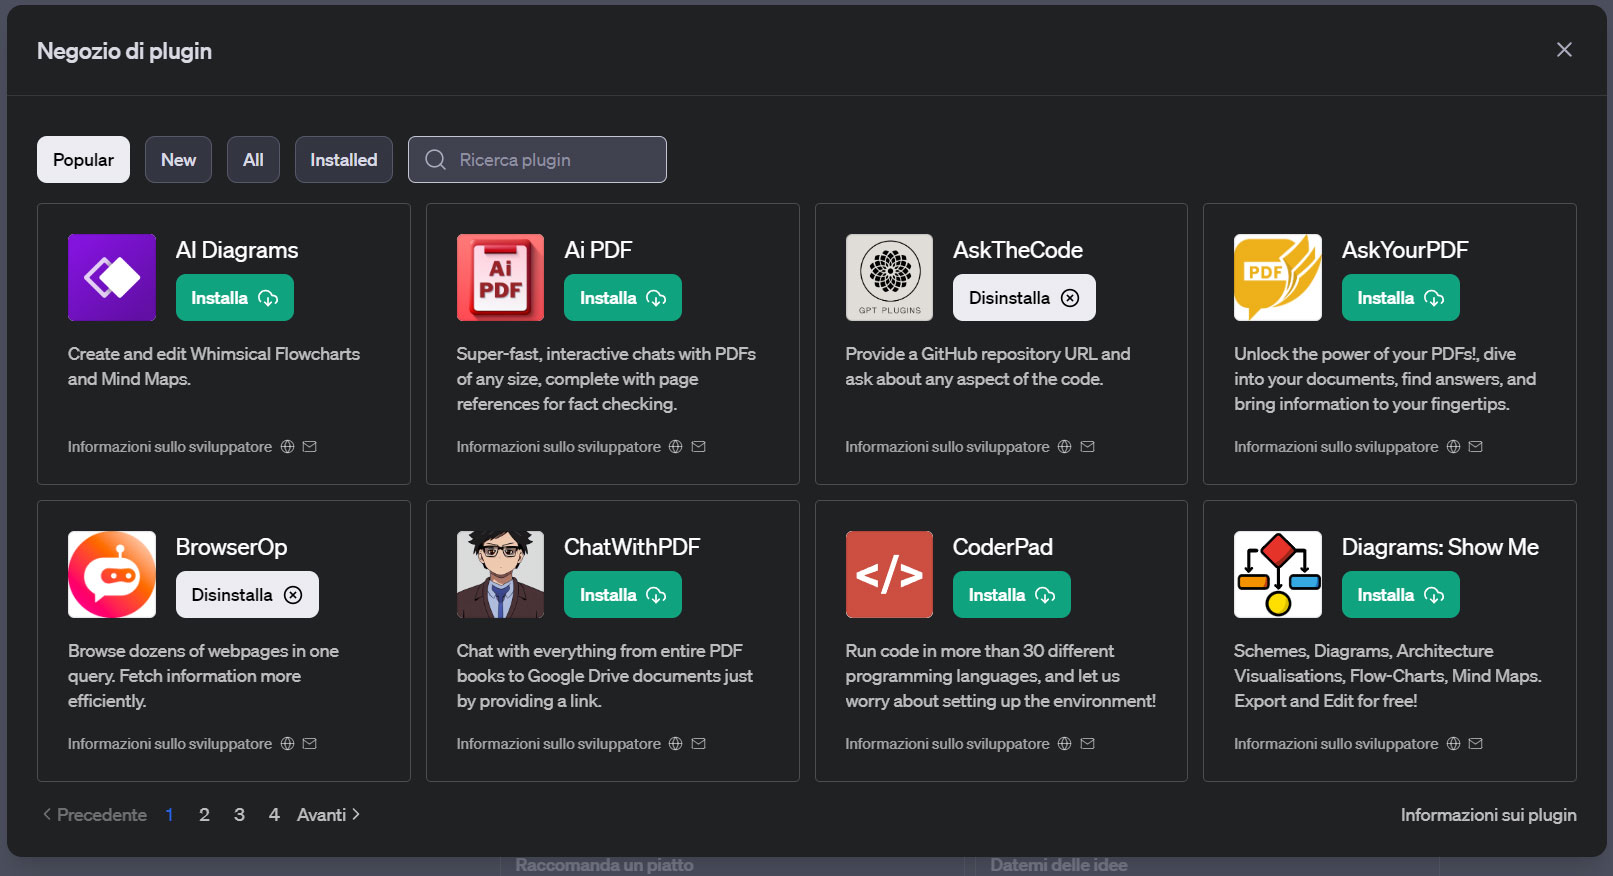Install the Ai PDF plugin
Viewport: 1613px width, 876px height.
pyautogui.click(x=622, y=298)
